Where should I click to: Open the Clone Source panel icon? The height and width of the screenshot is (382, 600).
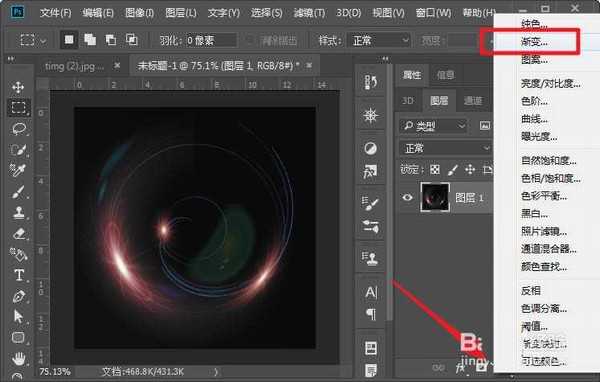(x=370, y=258)
